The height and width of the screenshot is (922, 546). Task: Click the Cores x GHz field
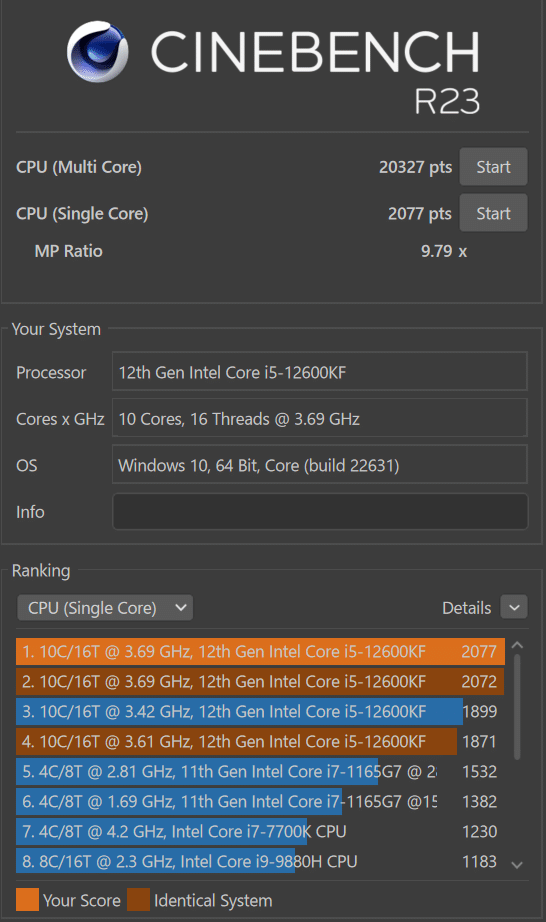click(x=320, y=418)
